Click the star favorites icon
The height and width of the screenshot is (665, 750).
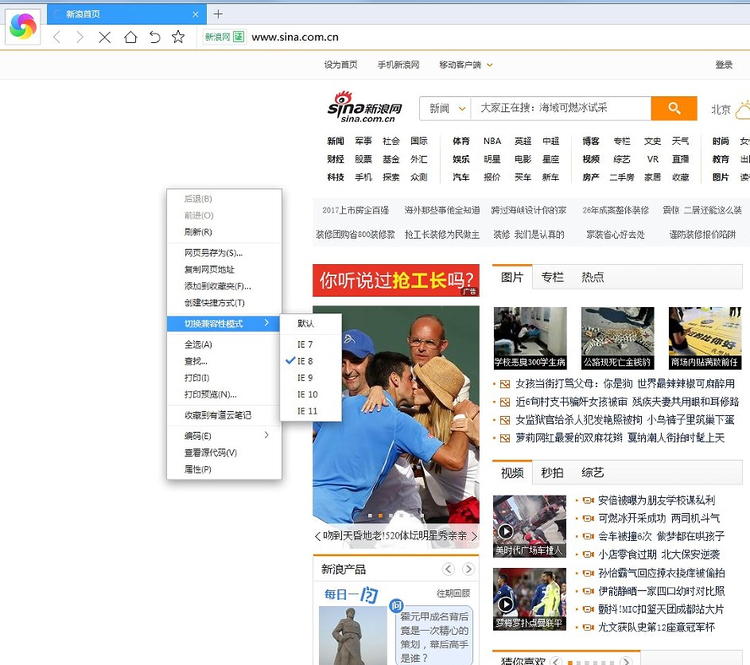pos(178,37)
